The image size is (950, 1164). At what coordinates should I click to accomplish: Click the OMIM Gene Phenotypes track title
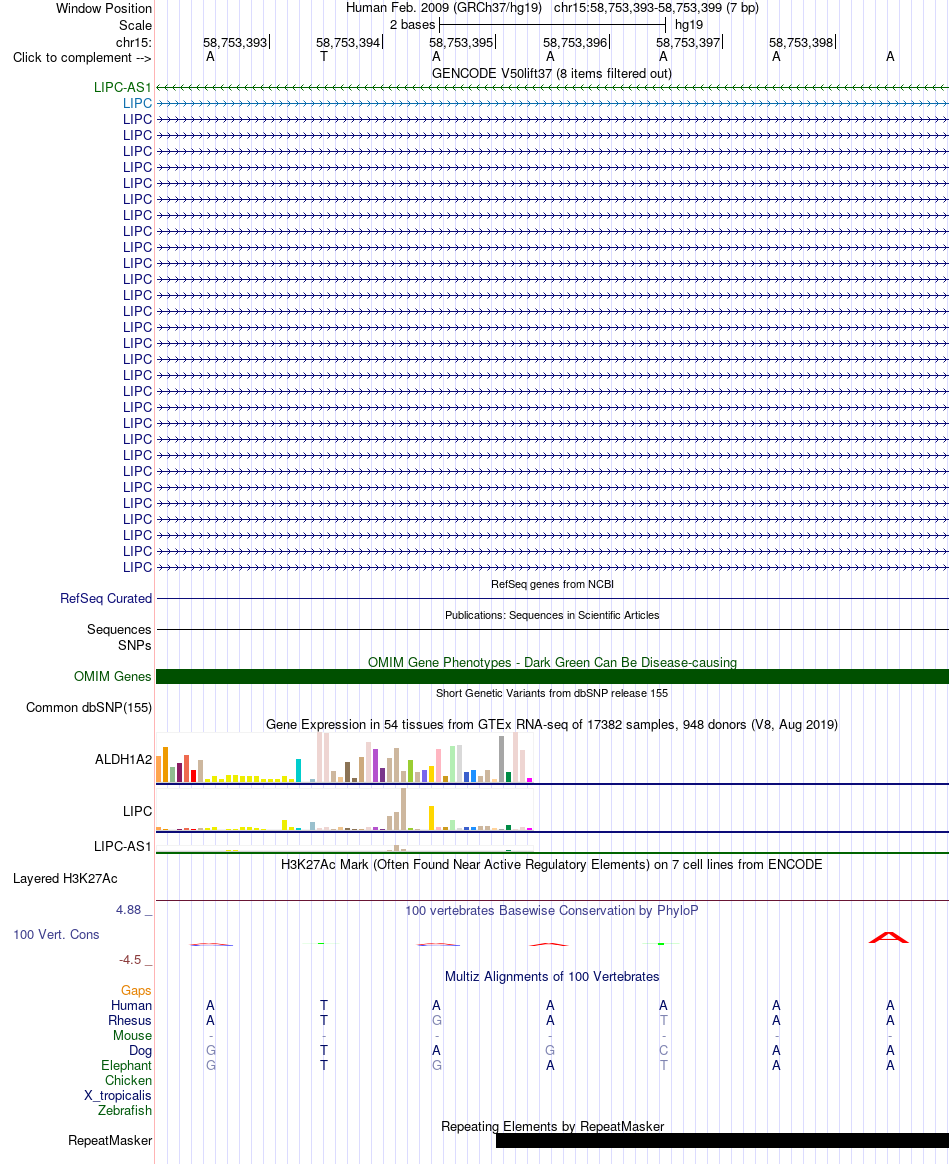[x=552, y=662]
